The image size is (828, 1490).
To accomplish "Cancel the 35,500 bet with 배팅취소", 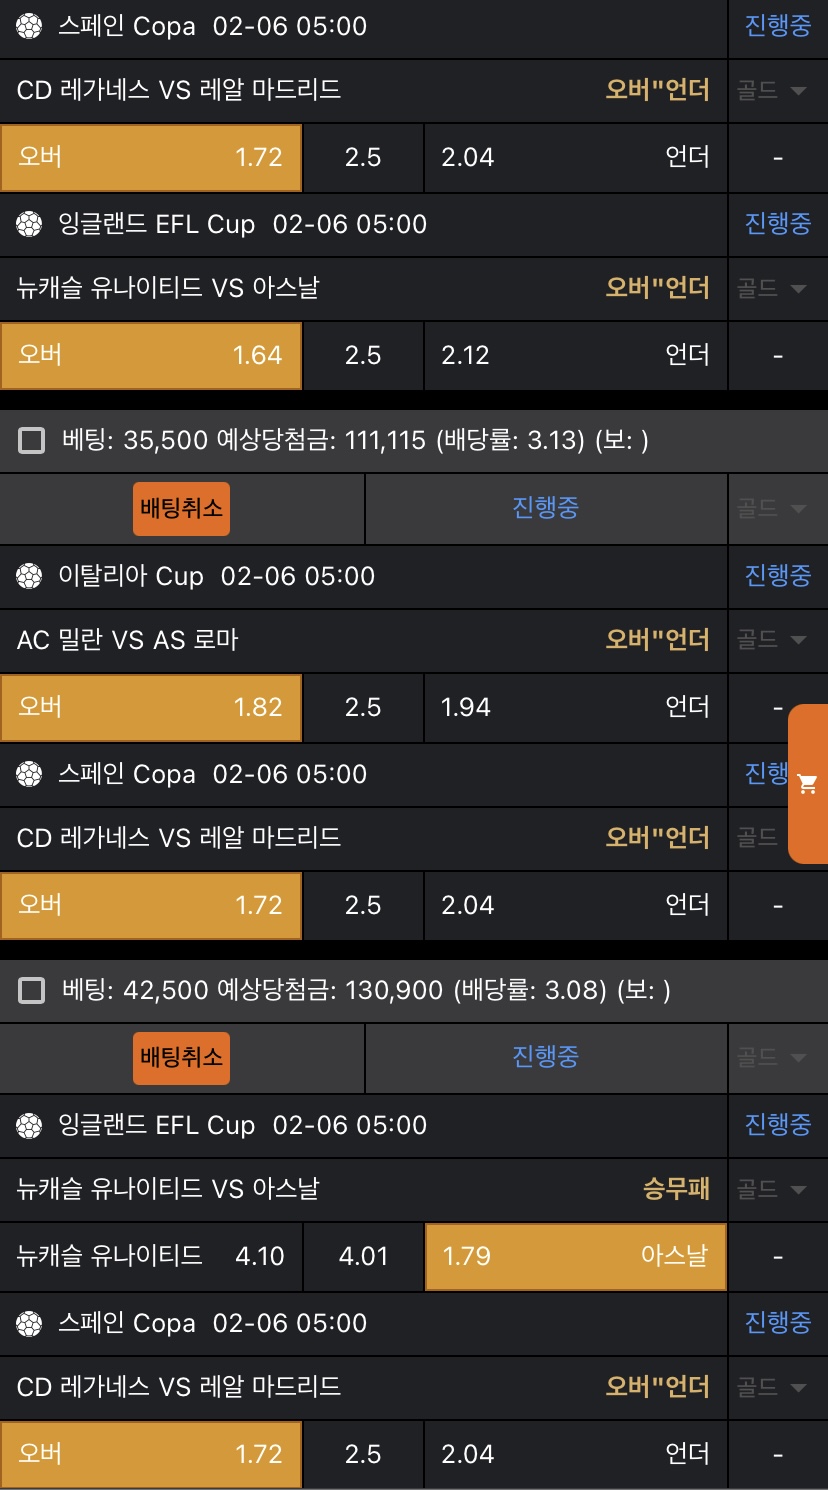I will [181, 508].
